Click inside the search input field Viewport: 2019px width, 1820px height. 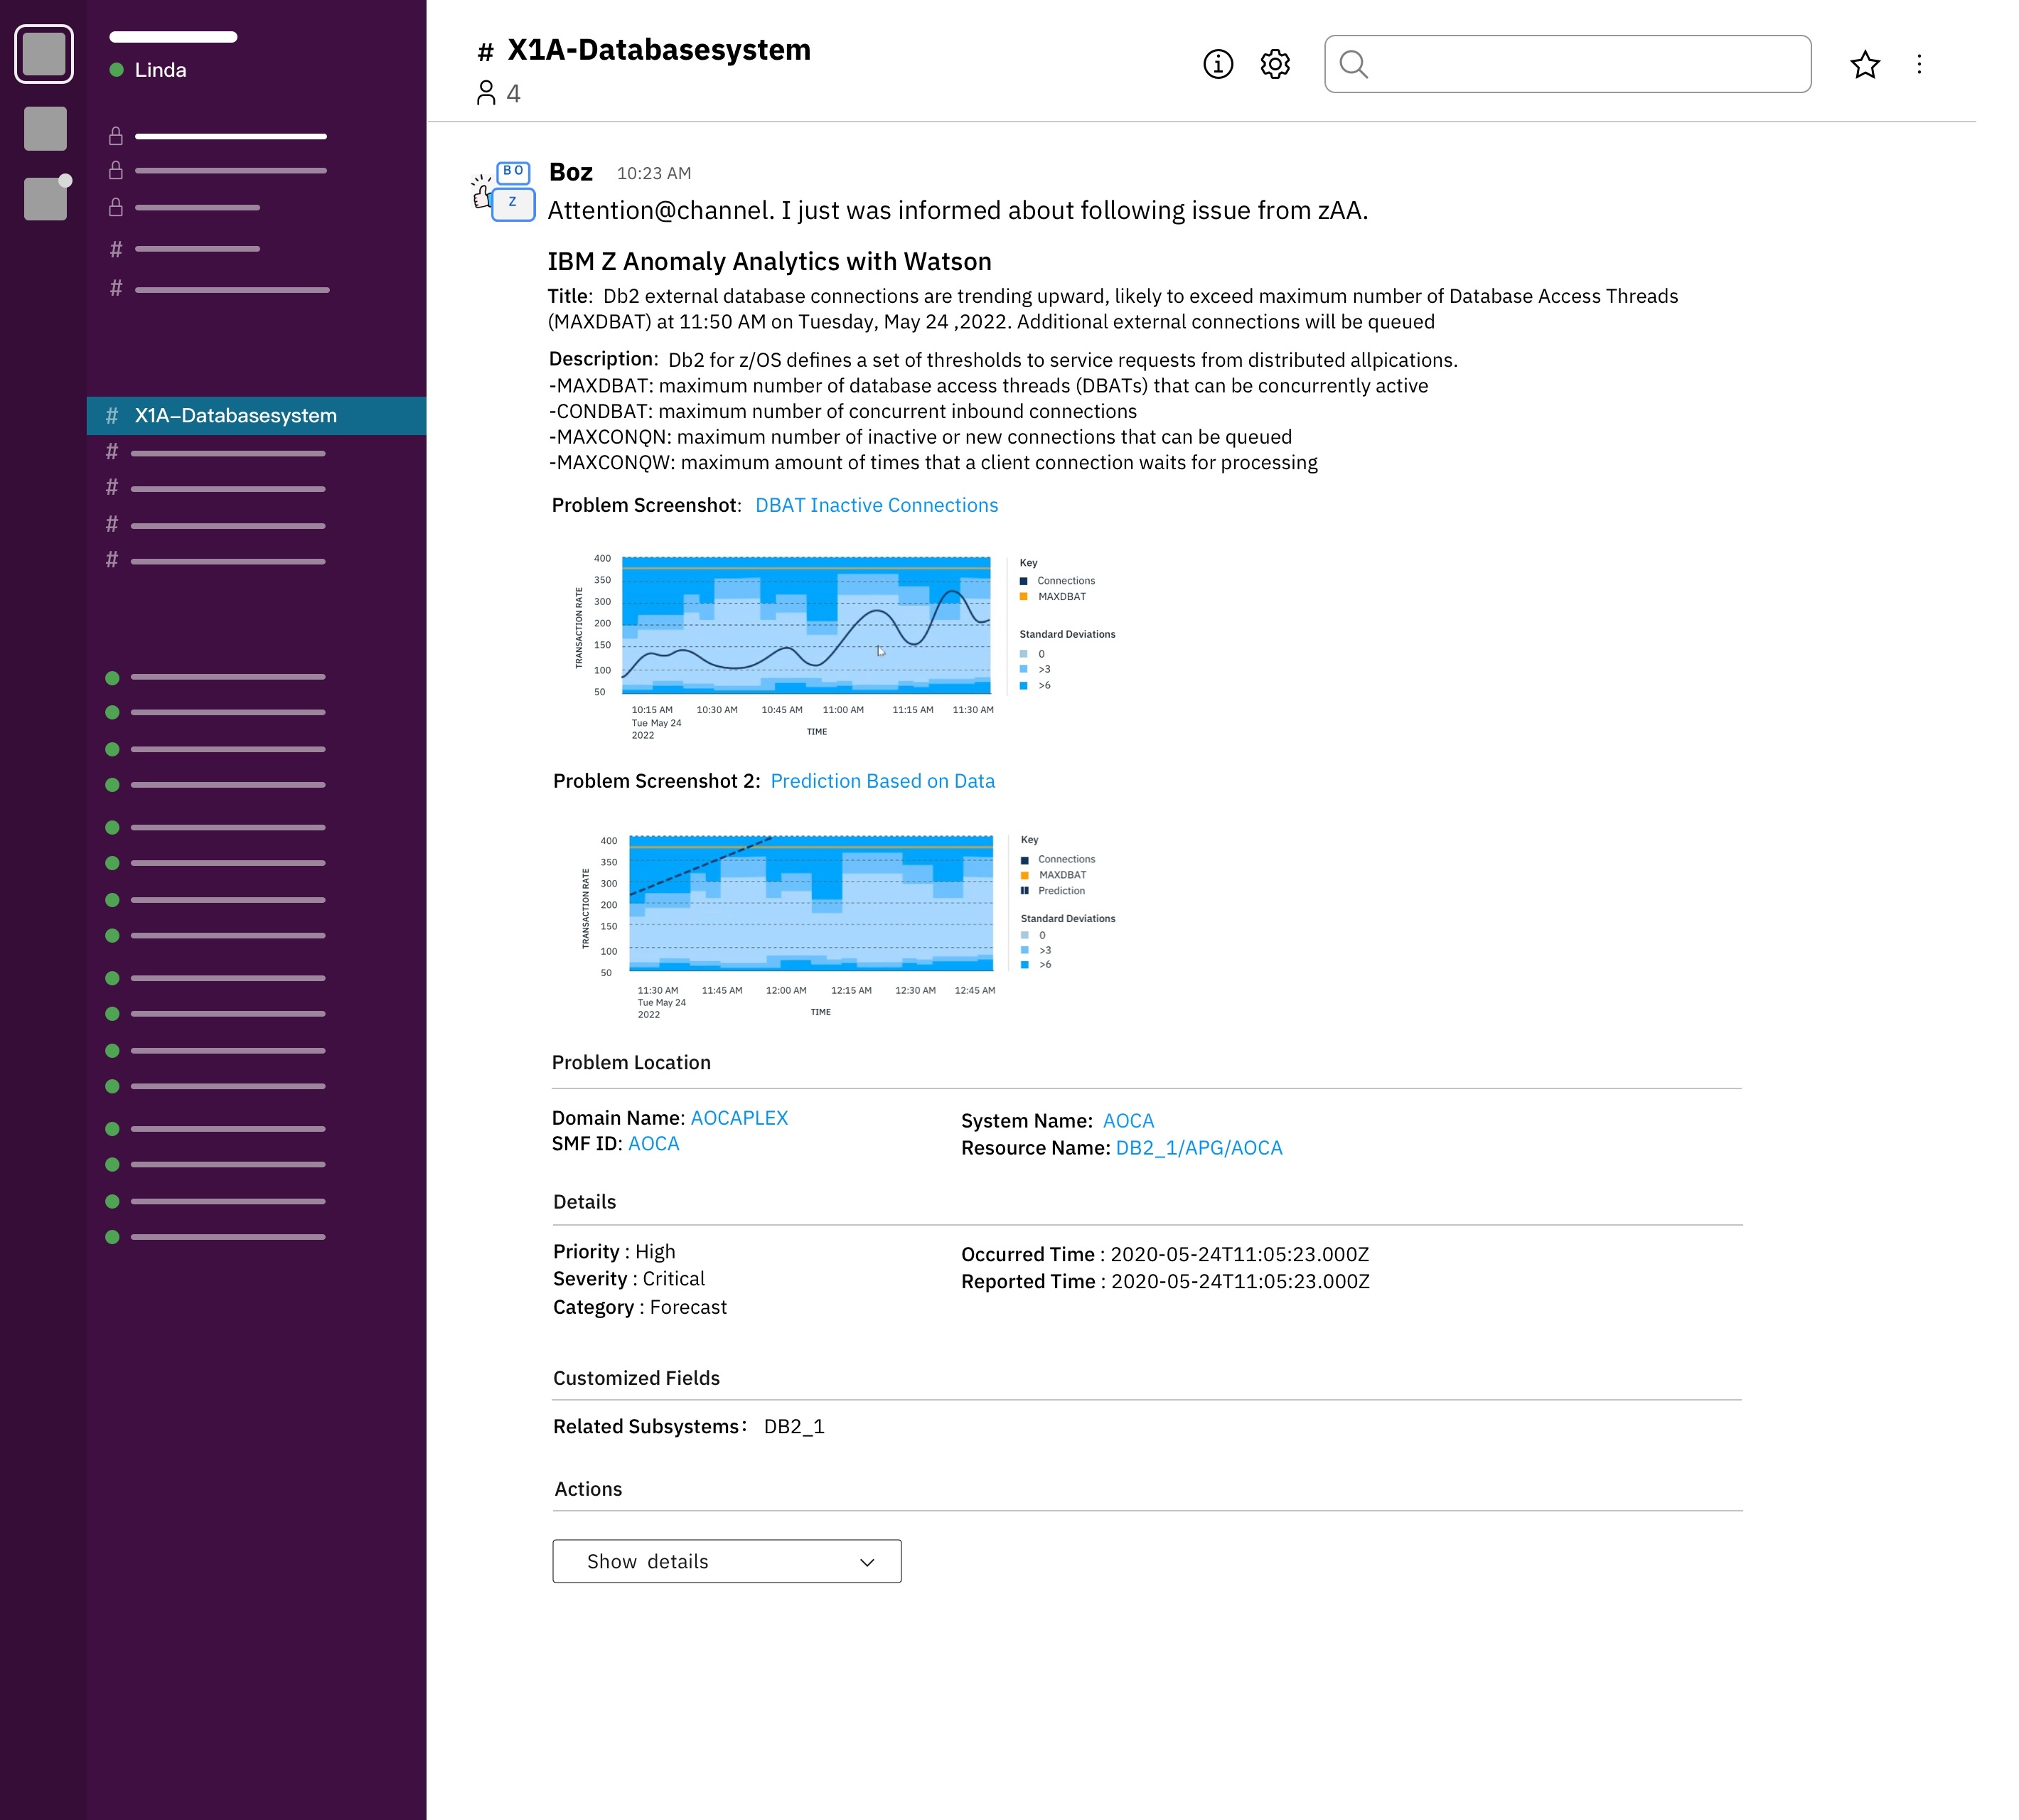[1570, 64]
